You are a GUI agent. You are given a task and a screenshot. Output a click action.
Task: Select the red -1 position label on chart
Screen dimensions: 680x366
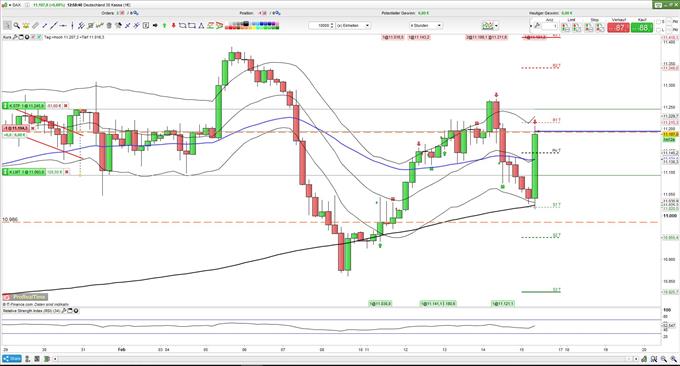click(16, 128)
